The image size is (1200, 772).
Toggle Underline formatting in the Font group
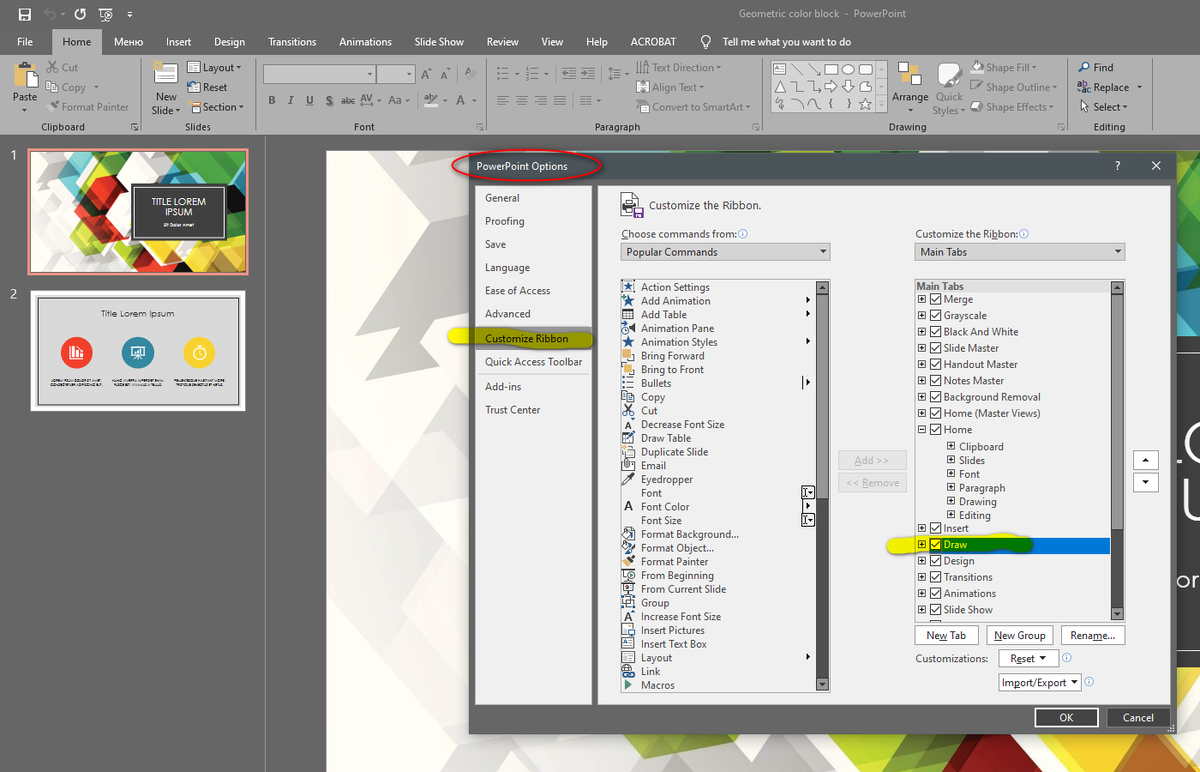310,100
